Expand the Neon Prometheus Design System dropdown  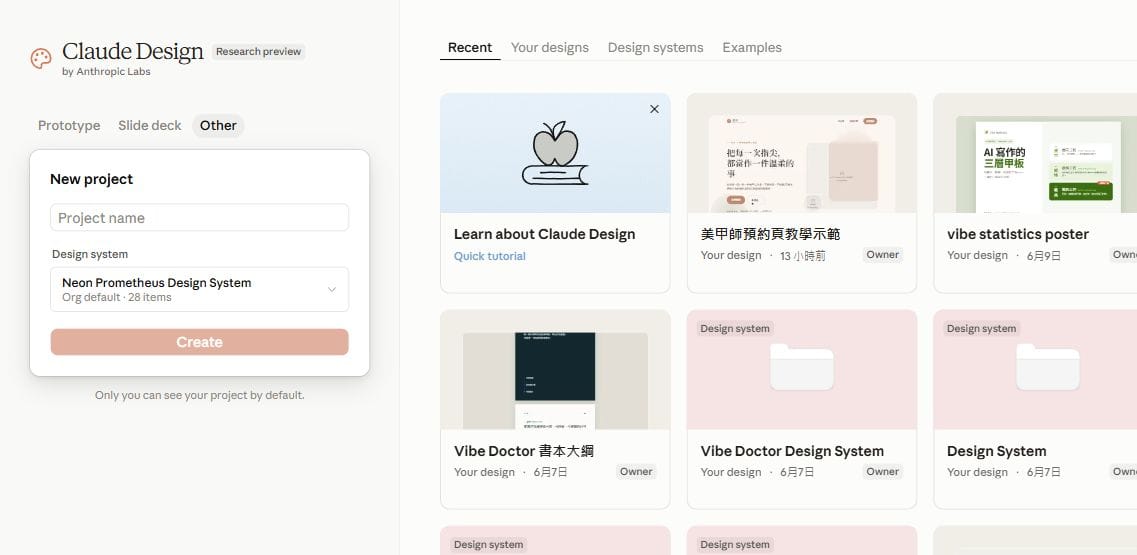199,289
